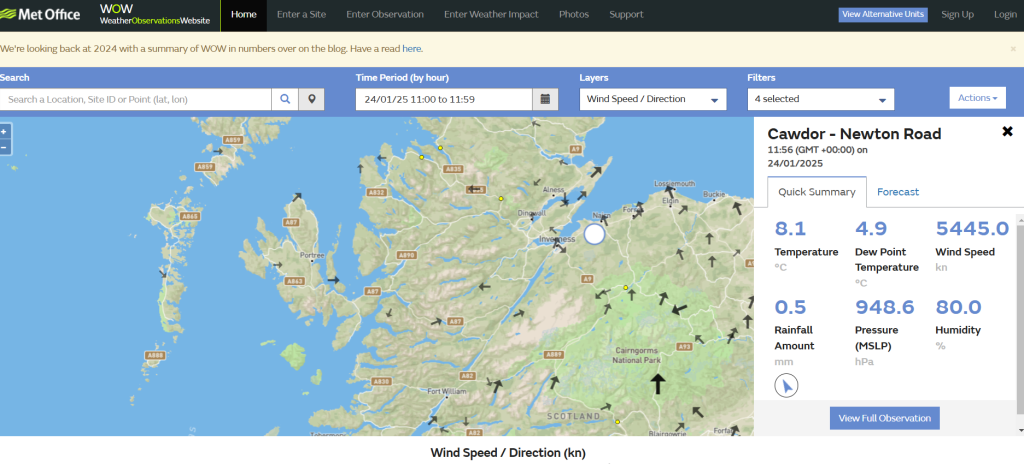Dismiss the 2024 summary notification banner
1024x464 pixels.
(x=1012, y=48)
